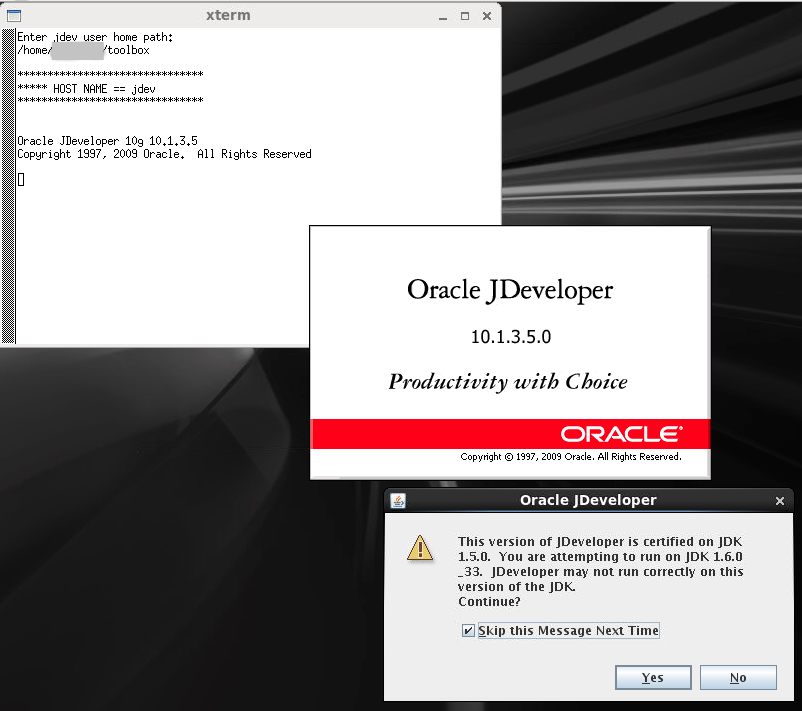The image size is (802, 711).
Task: Click the Oracle logo on splash screen
Action: [x=621, y=434]
